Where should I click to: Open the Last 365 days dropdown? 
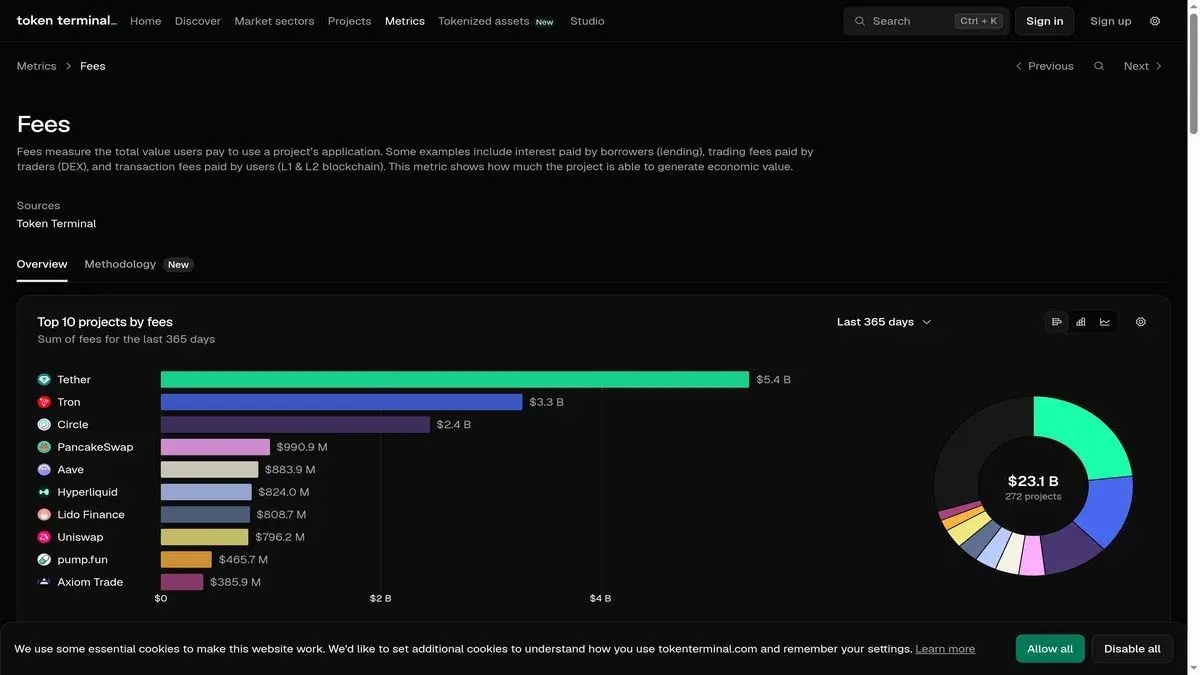884,322
